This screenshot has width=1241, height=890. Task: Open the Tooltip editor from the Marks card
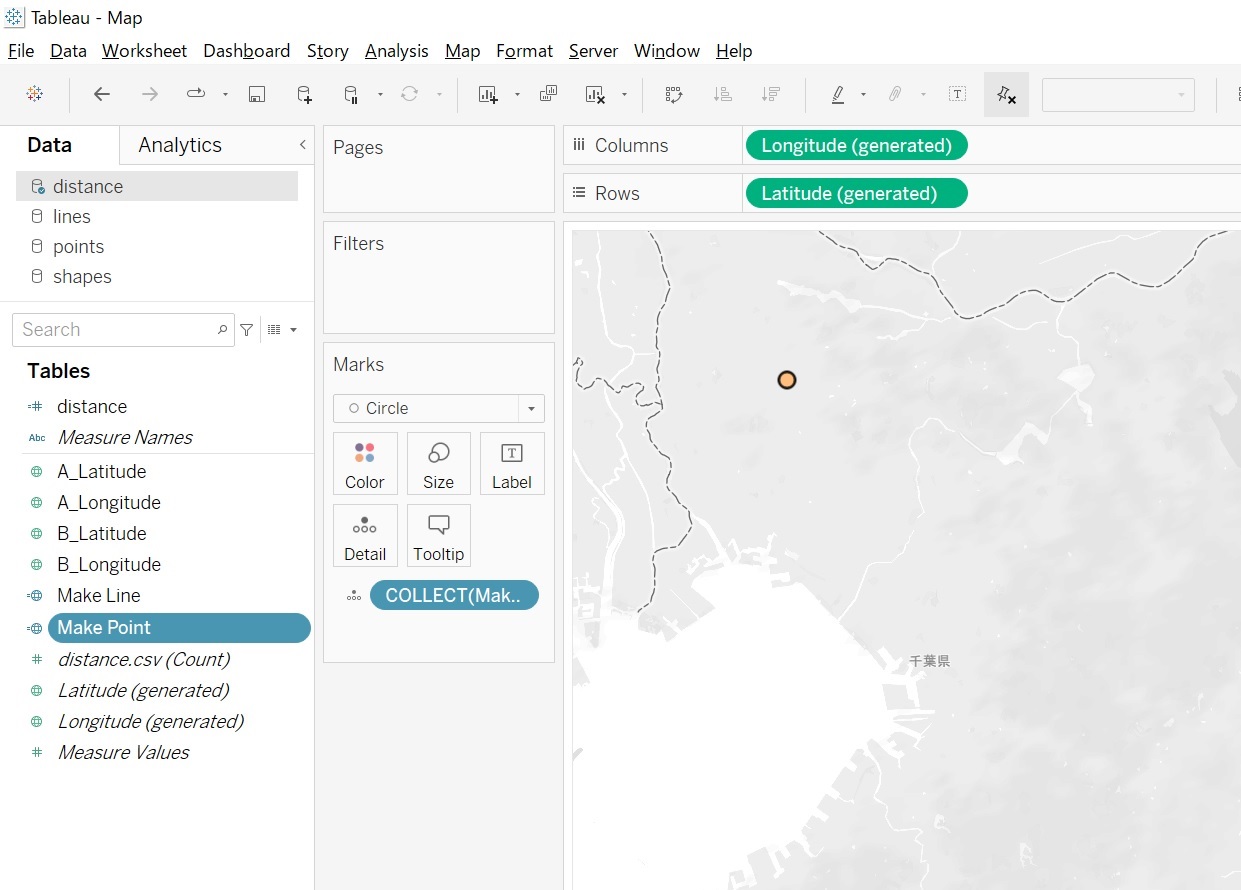(438, 535)
